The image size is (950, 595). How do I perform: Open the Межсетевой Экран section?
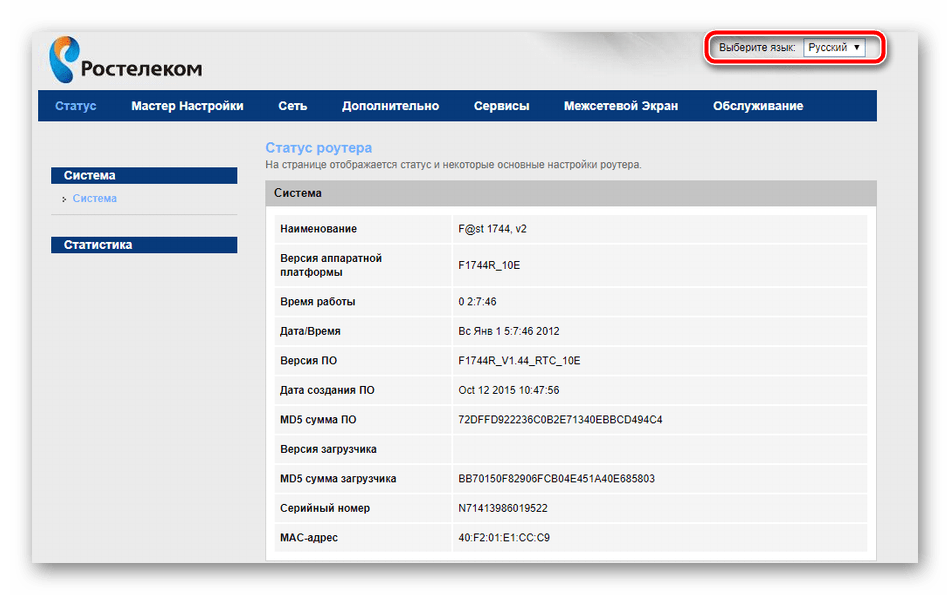(620, 106)
